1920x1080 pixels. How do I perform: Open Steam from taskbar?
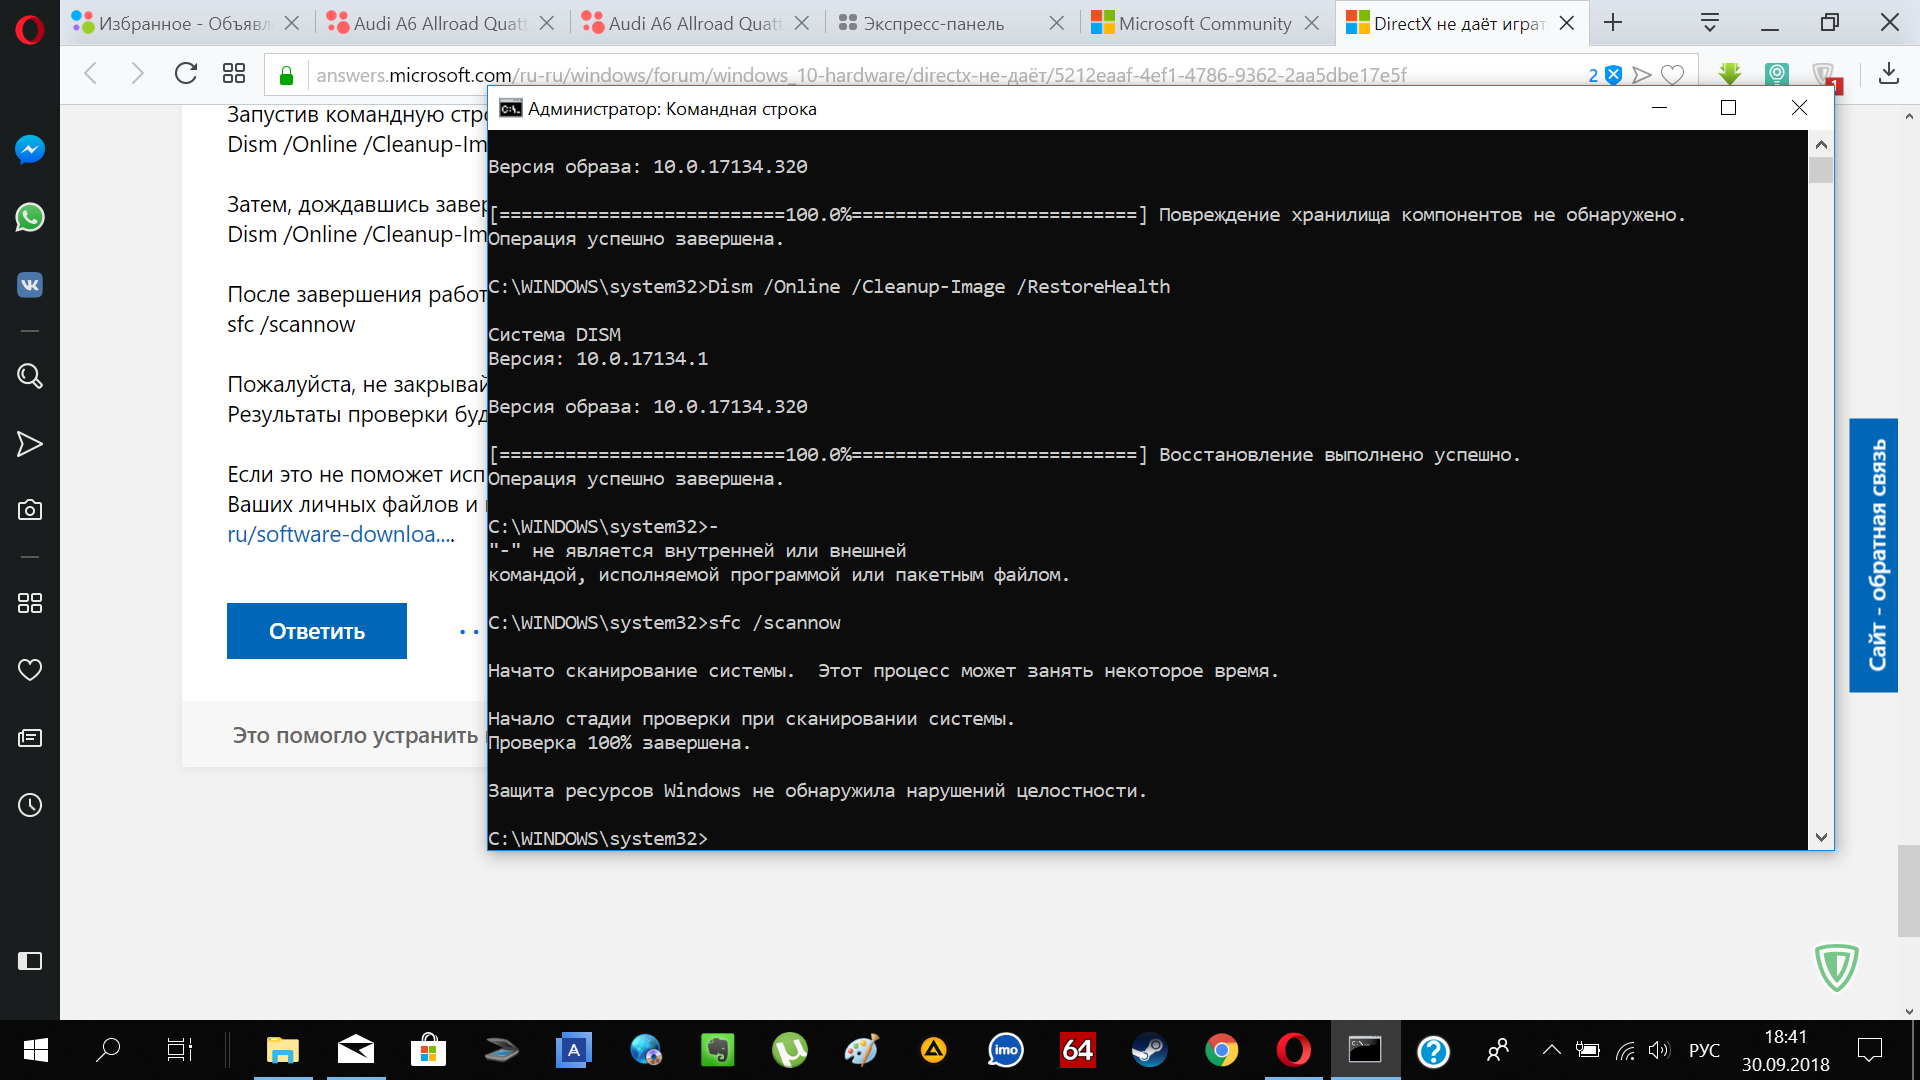tap(1149, 1050)
